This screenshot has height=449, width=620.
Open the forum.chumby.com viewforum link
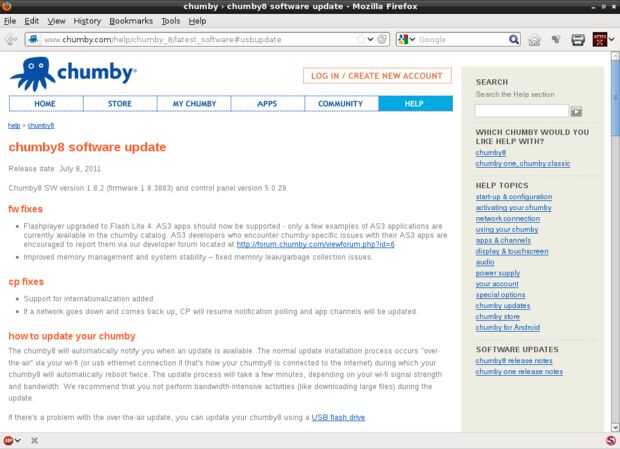316,245
